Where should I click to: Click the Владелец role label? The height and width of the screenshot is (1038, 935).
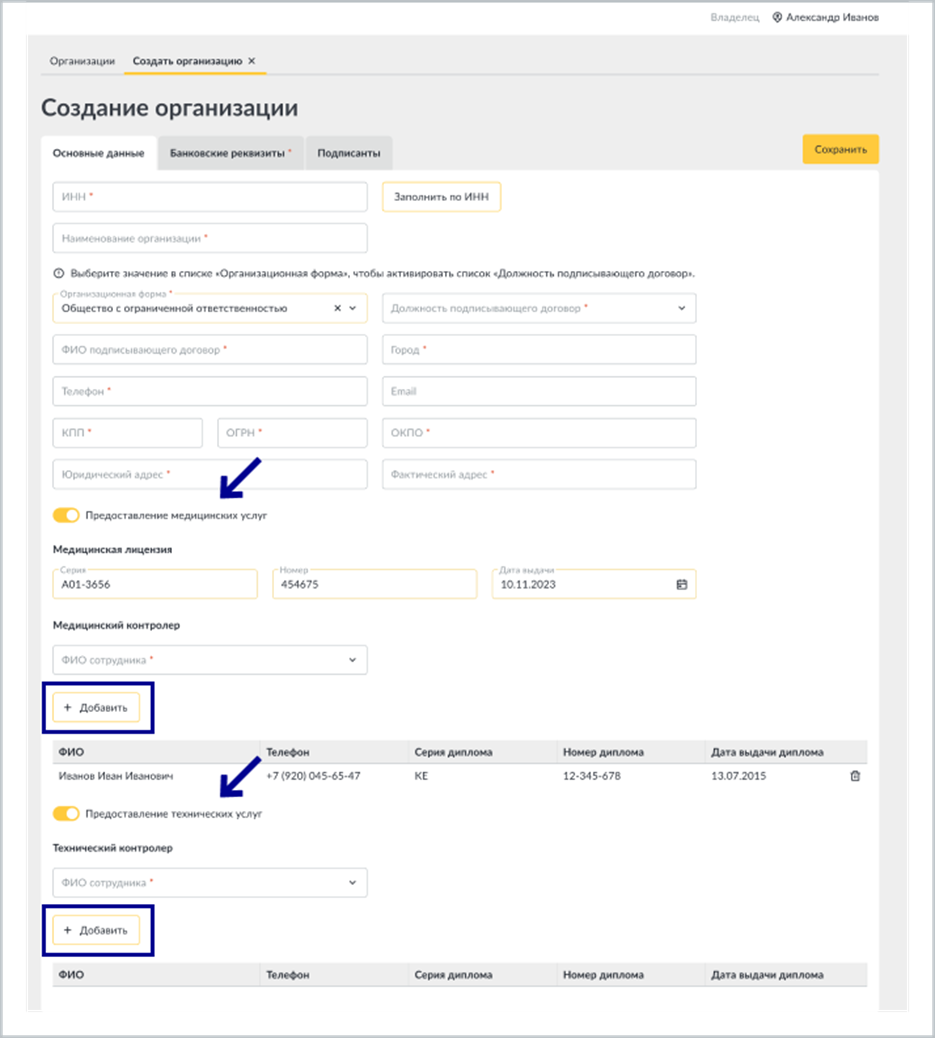734,17
